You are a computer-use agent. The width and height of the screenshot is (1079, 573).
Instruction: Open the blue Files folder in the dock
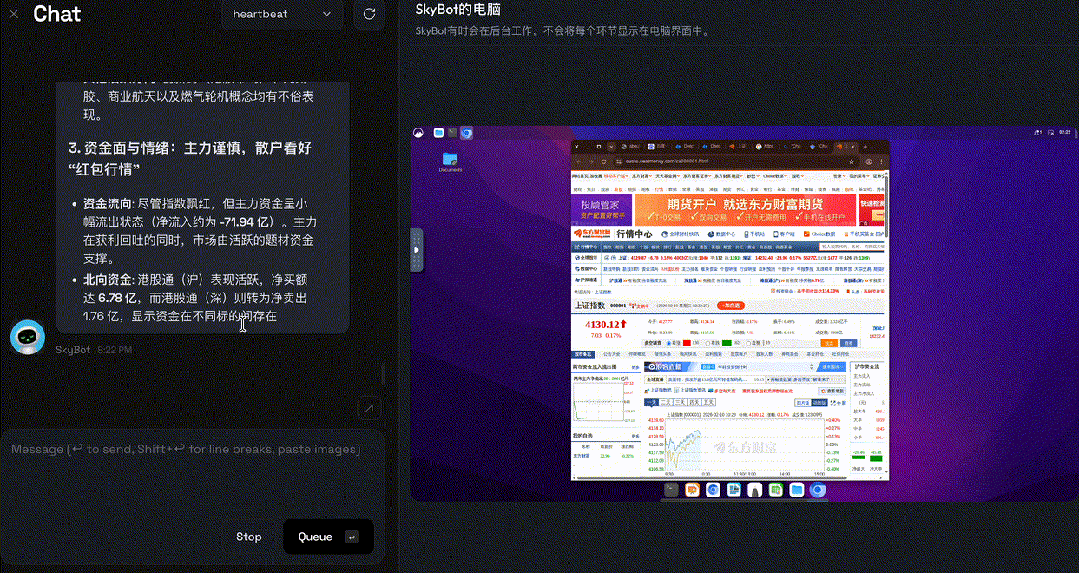pos(797,490)
